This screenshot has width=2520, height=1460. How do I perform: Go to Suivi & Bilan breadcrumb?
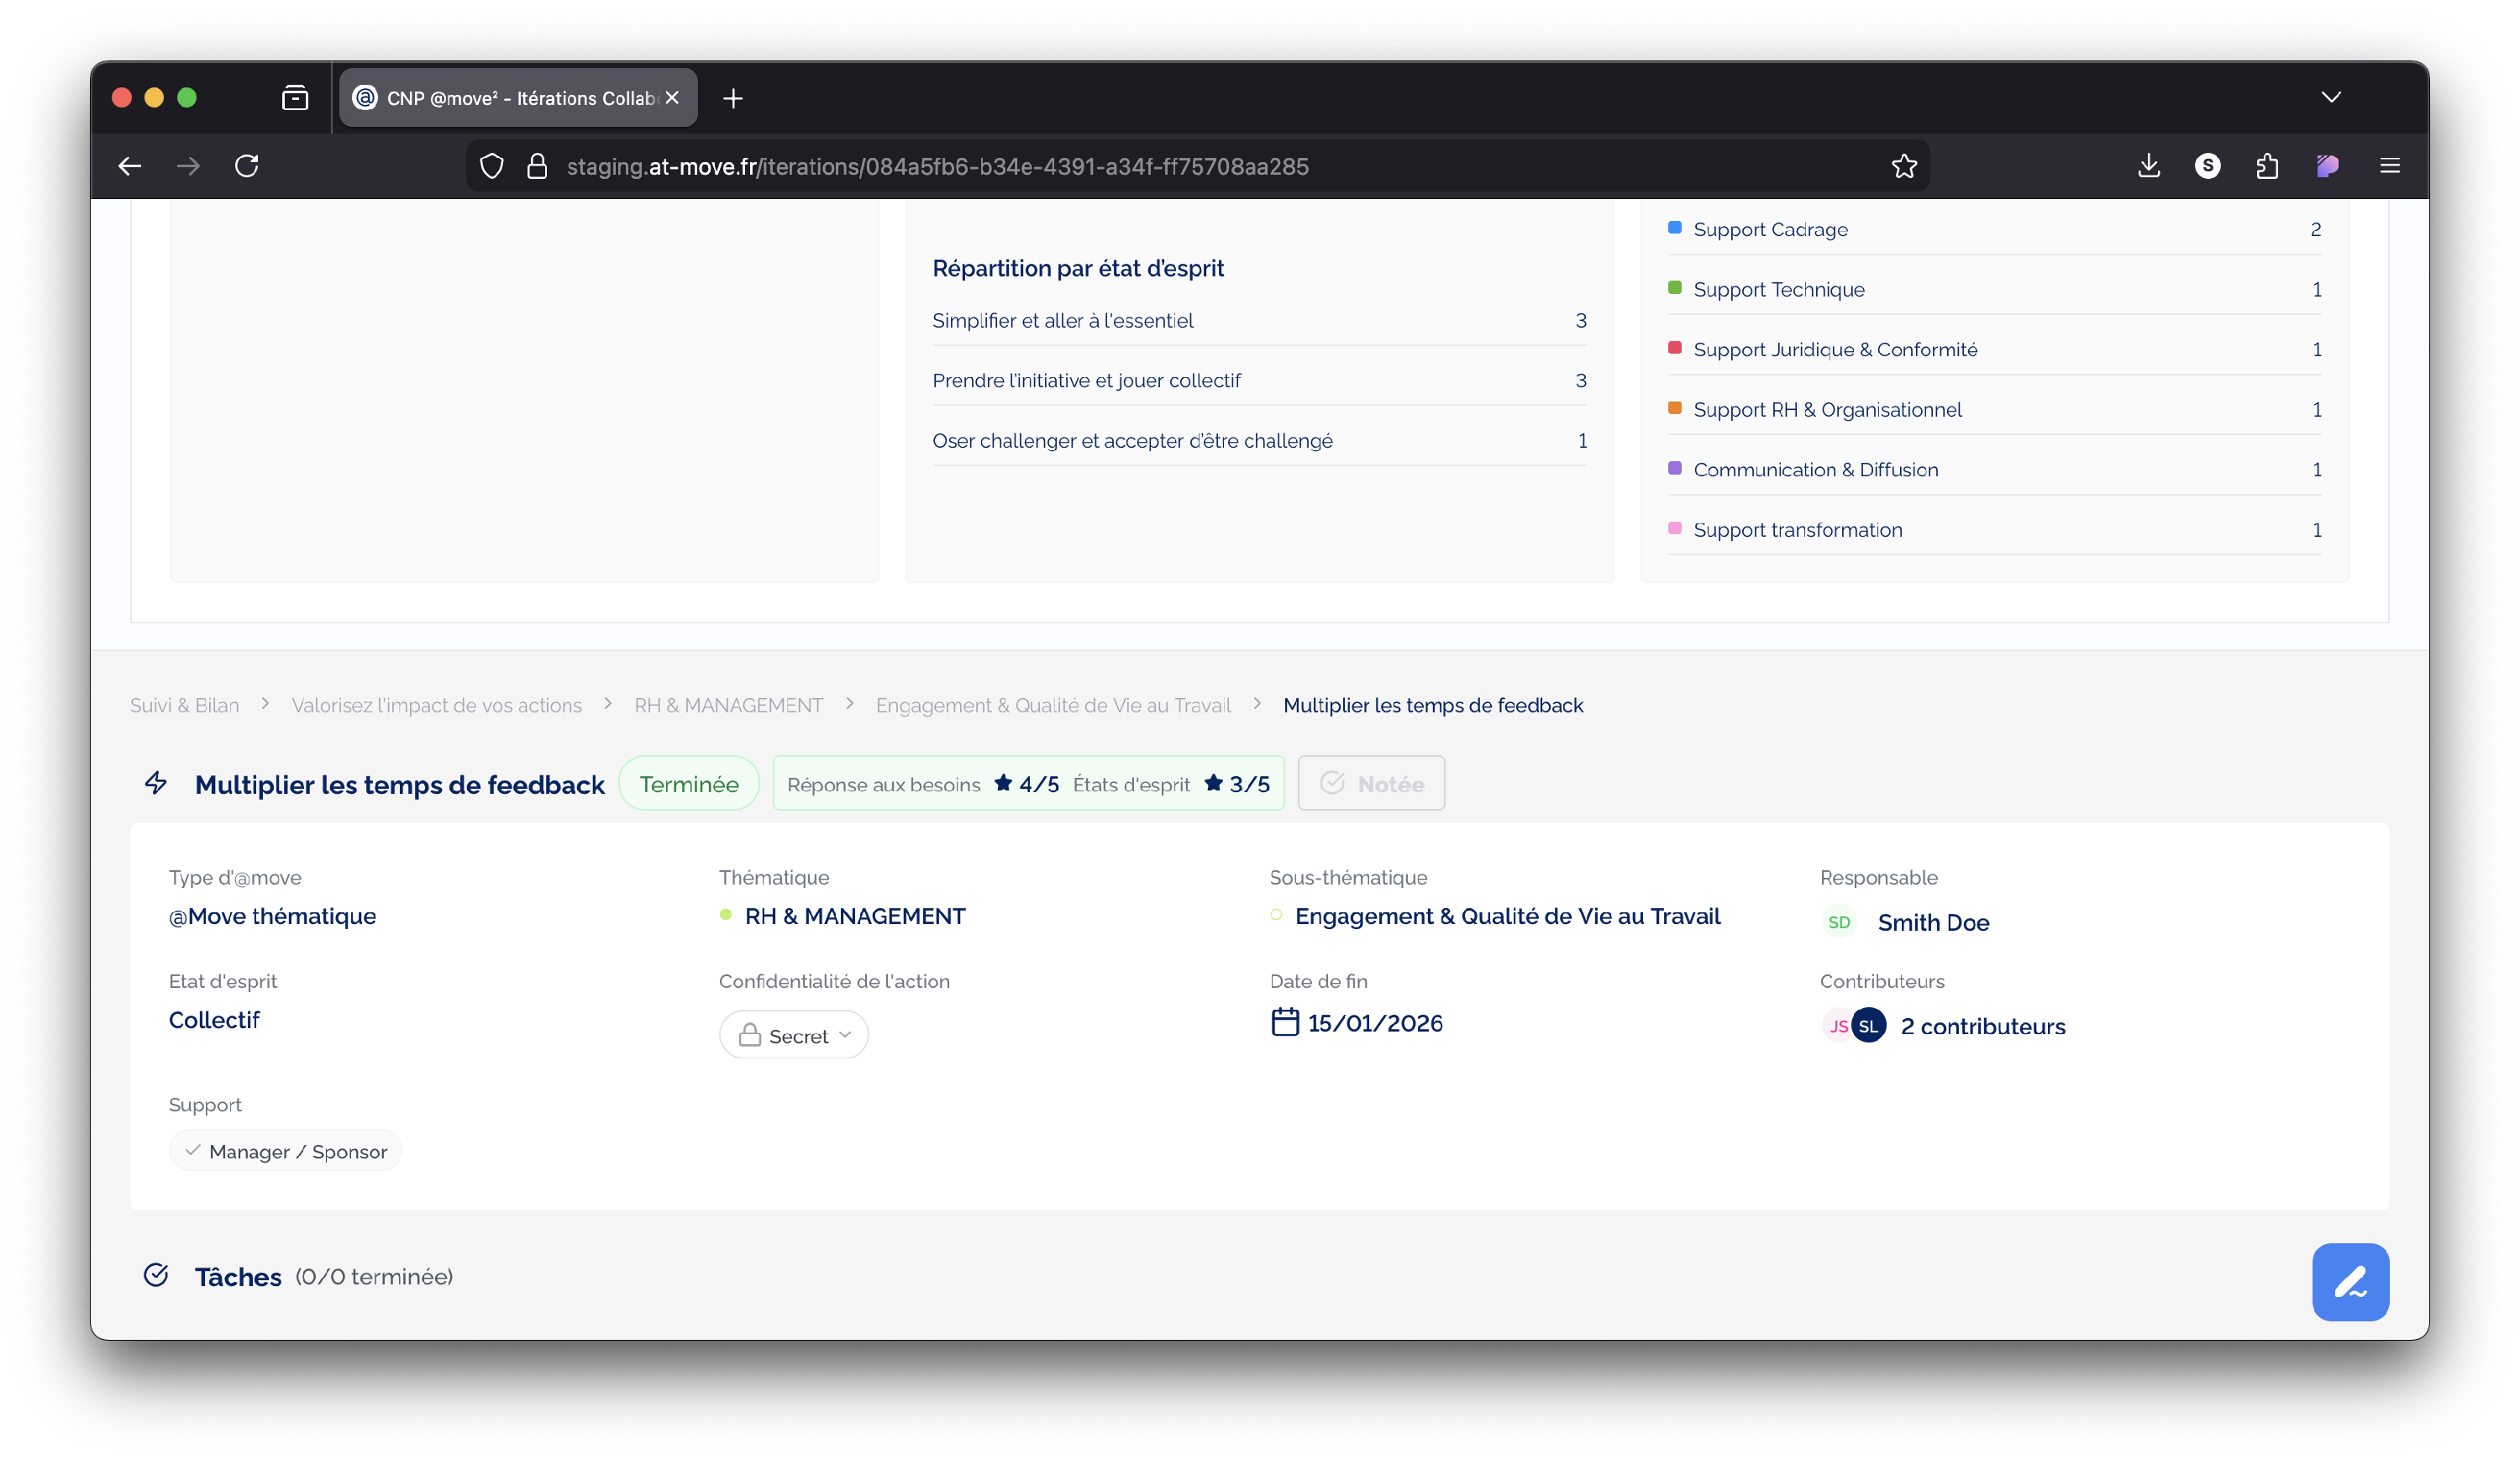click(x=184, y=705)
